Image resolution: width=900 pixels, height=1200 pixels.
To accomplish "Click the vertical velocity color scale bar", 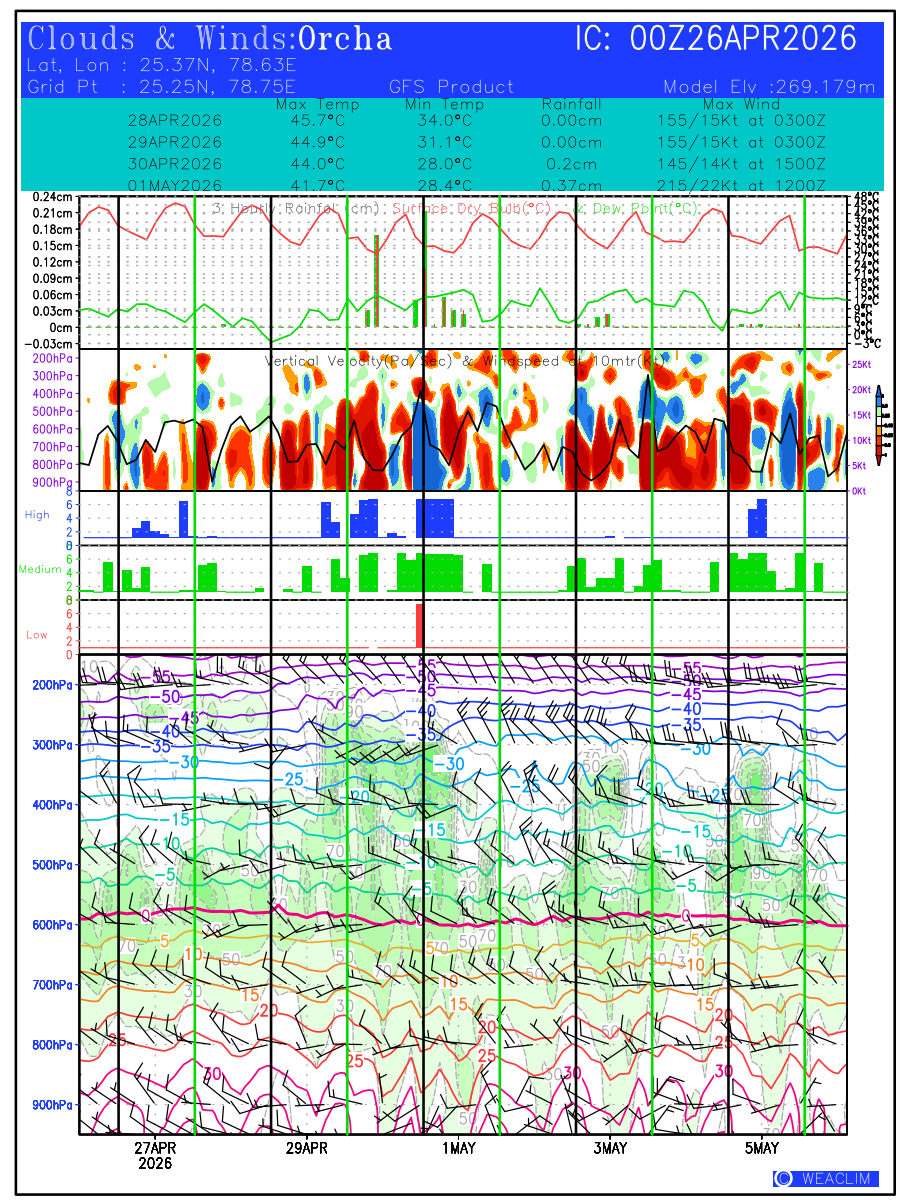I will 878,425.
